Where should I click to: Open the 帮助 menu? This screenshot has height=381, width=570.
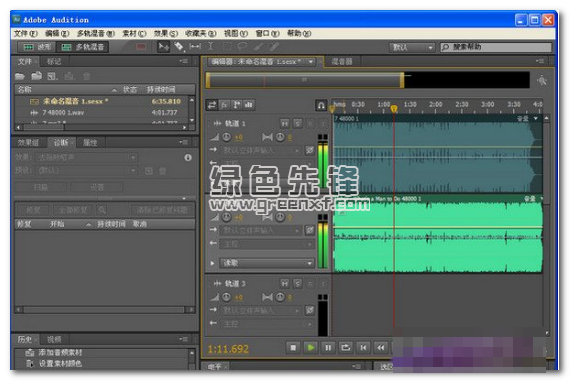tap(299, 33)
